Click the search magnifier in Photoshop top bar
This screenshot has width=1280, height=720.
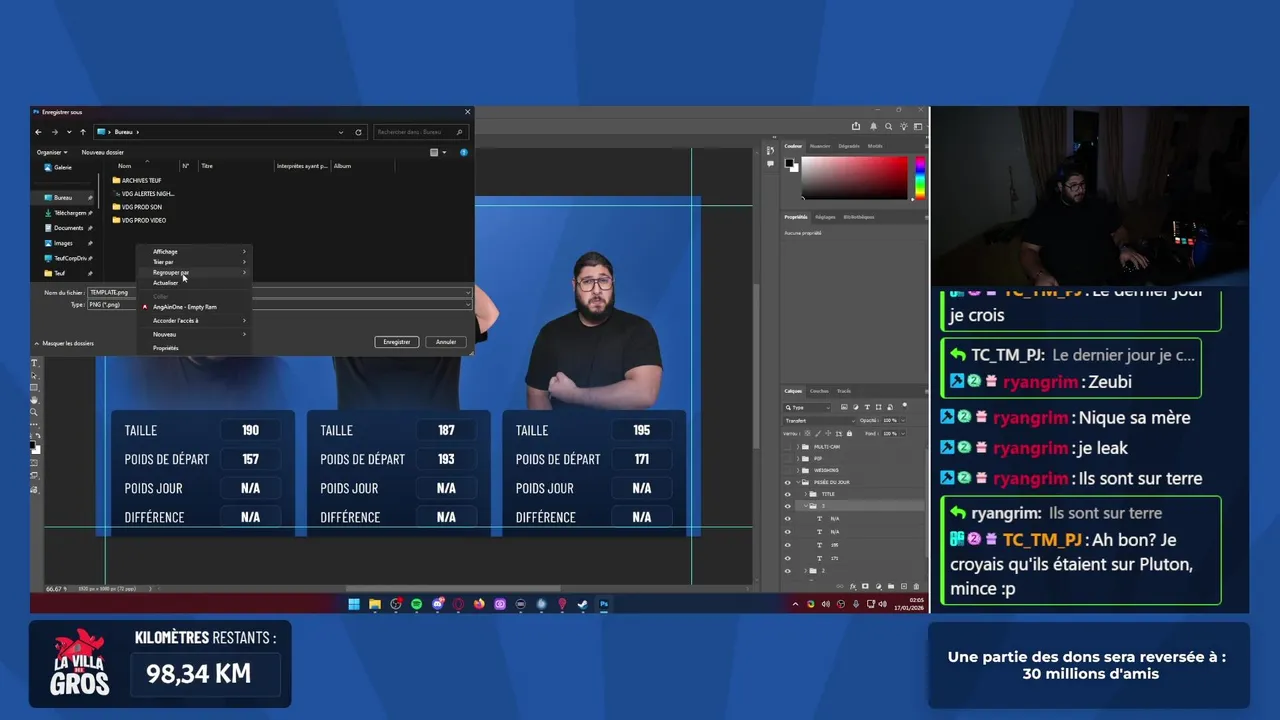pyautogui.click(x=888, y=127)
